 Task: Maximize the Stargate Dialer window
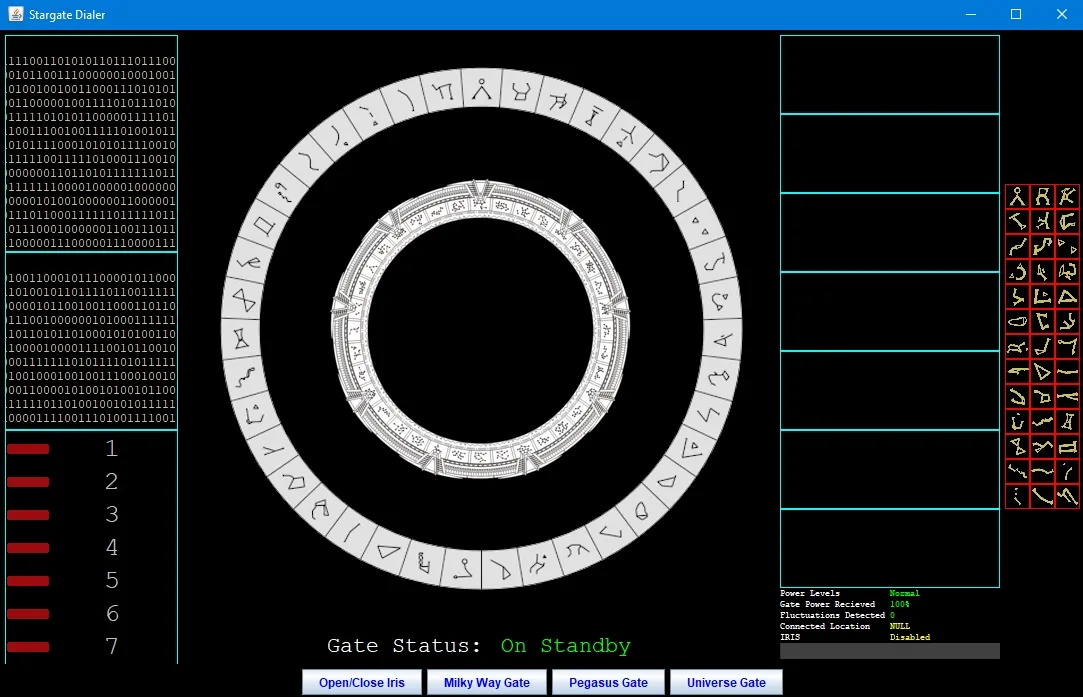pos(1016,14)
